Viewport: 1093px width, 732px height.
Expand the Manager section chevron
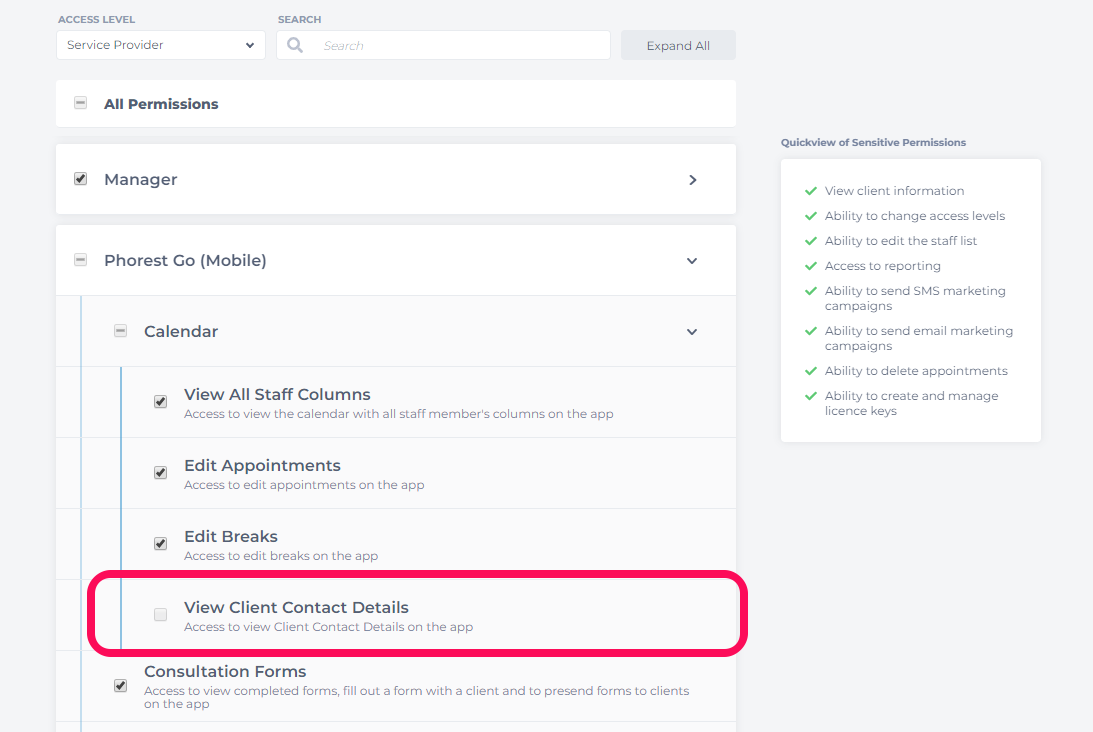692,180
